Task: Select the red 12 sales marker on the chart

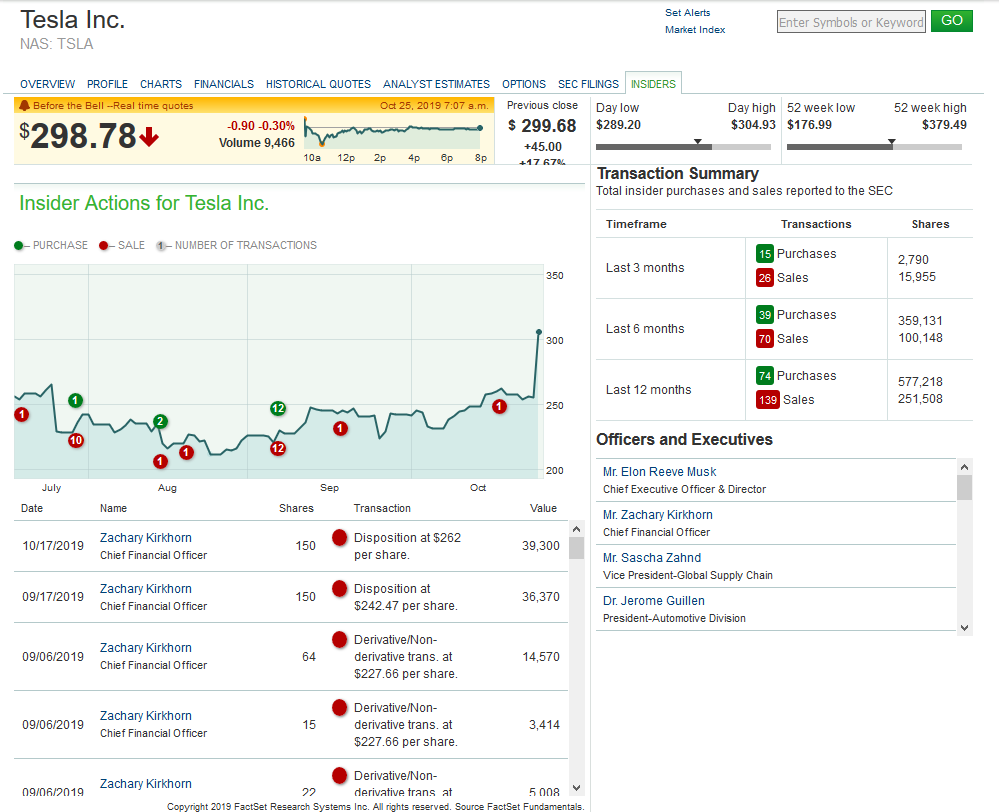Action: click(278, 449)
